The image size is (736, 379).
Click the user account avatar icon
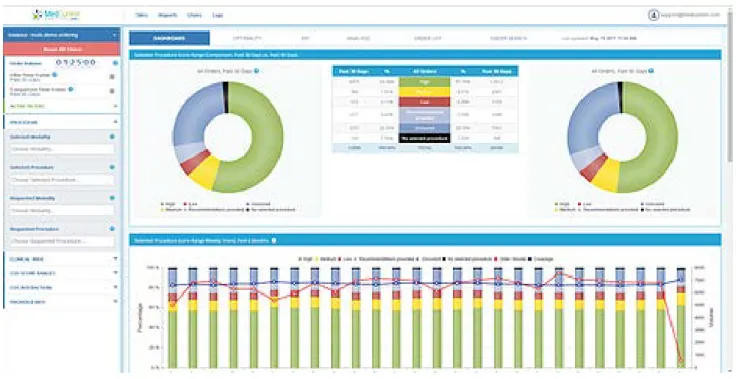click(654, 15)
